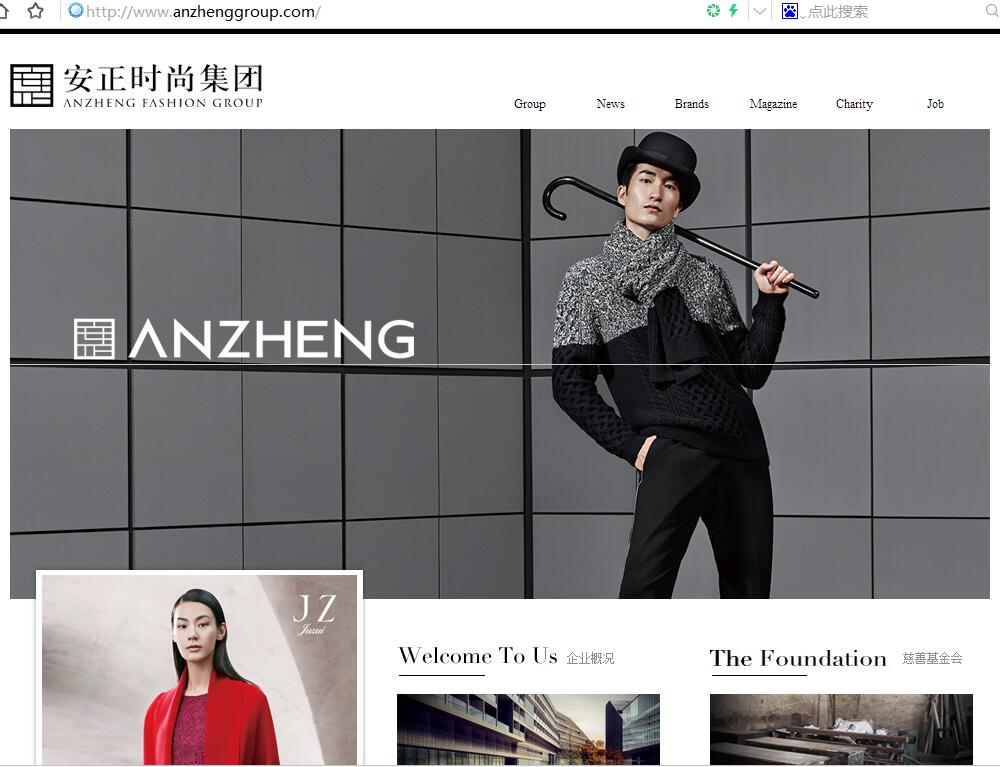1000x767 pixels.
Task: Click the Anzheng Fashion Group header logo
Action: (136, 85)
